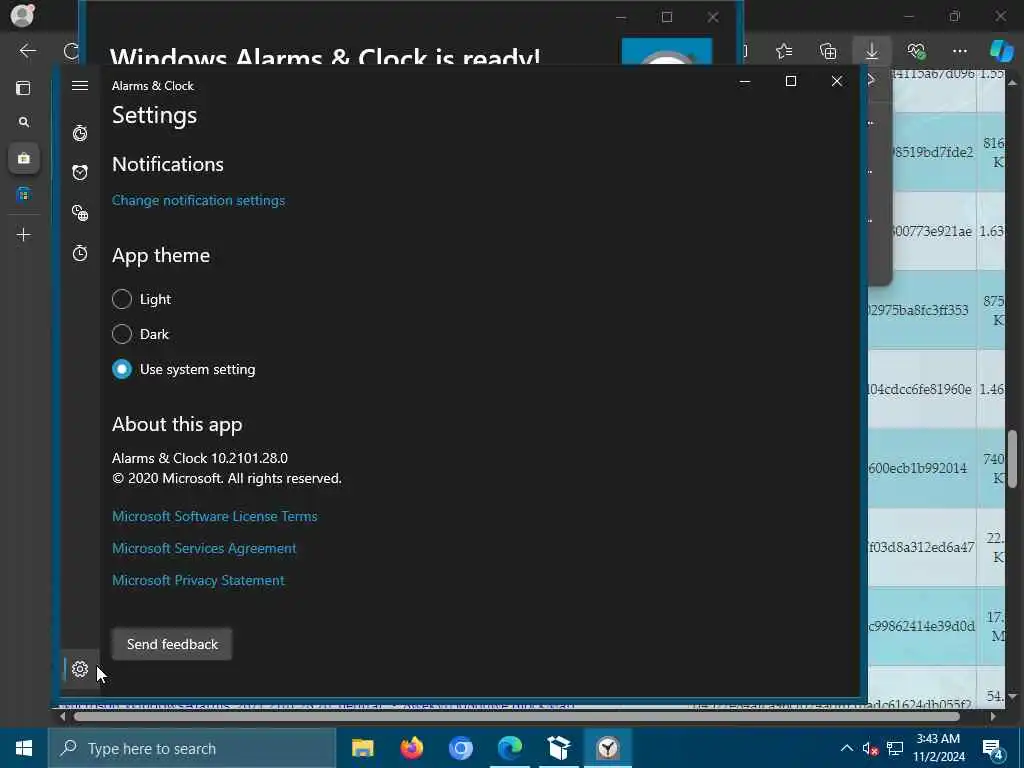Go back in Edge browser

tap(27, 51)
